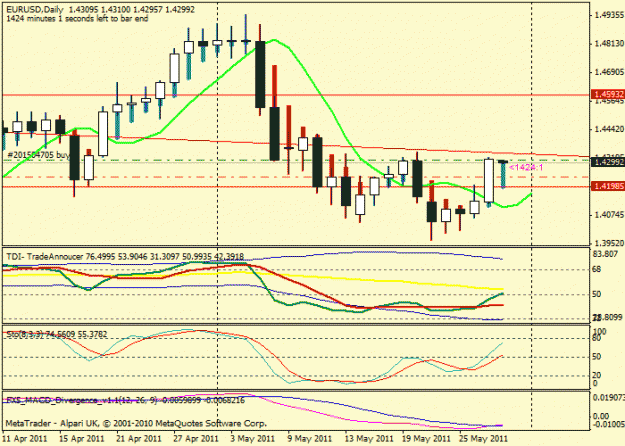Click the large black candle after 3 May
The height and width of the screenshot is (446, 625).
point(260,74)
